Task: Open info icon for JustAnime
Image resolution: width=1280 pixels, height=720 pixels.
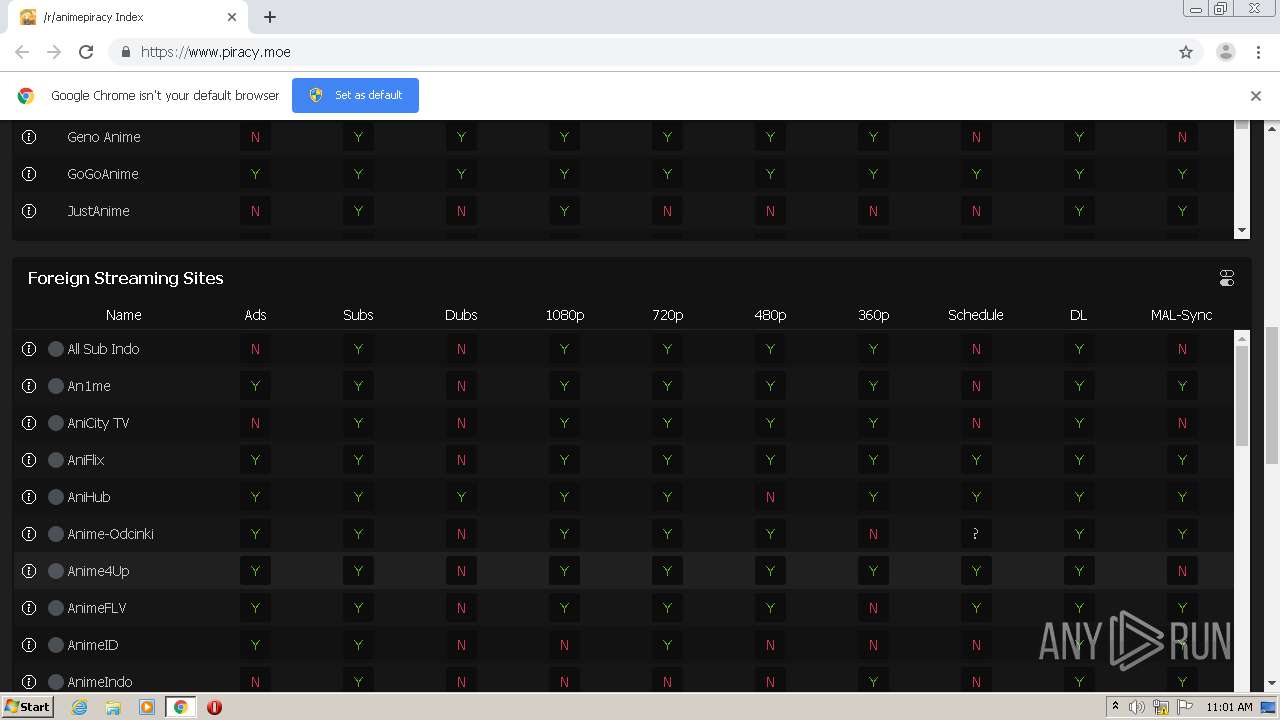Action: (x=29, y=211)
